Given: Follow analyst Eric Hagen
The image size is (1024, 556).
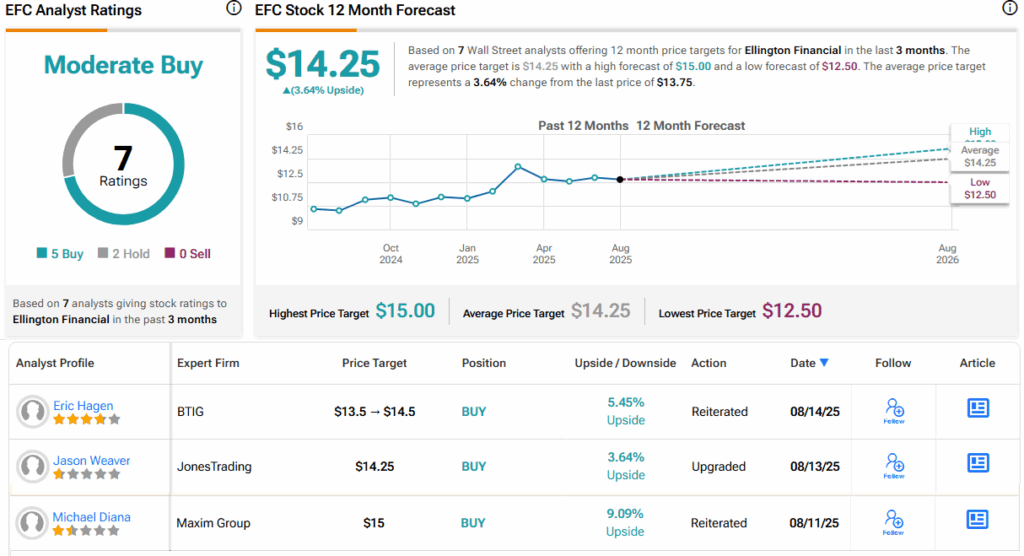Looking at the screenshot, I should 894,411.
